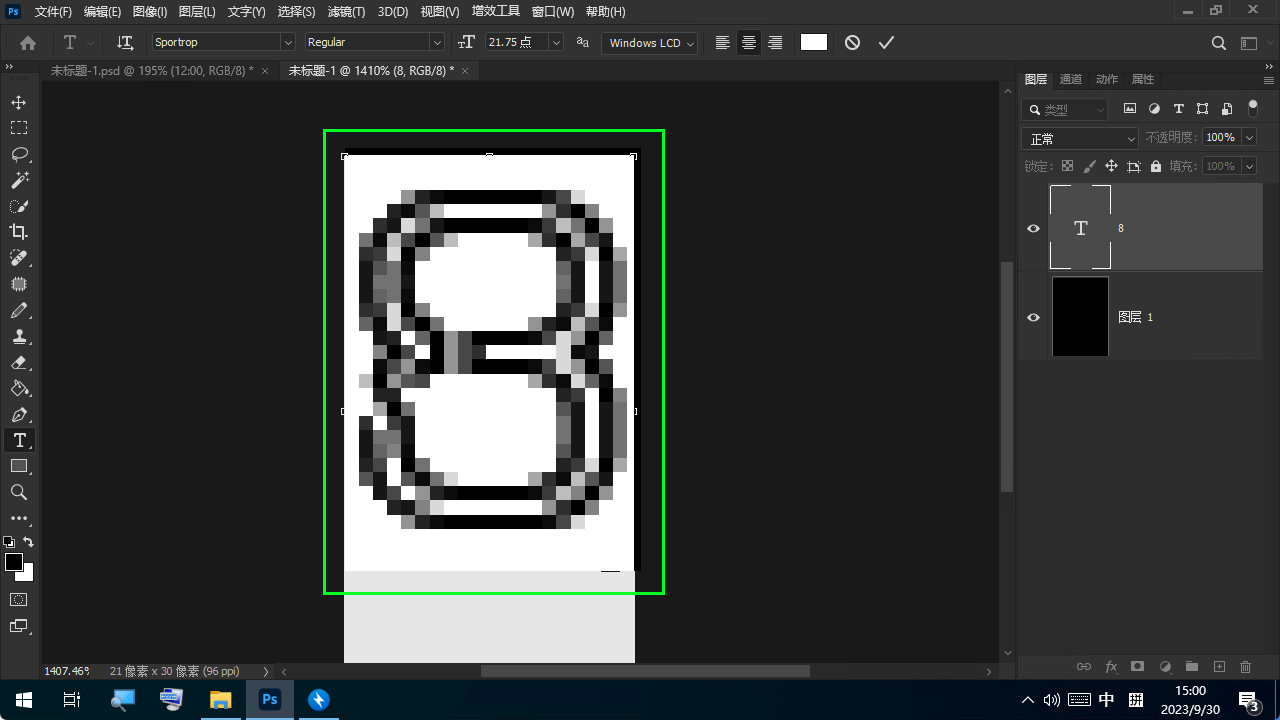Click the white text color swatch

click(x=814, y=42)
